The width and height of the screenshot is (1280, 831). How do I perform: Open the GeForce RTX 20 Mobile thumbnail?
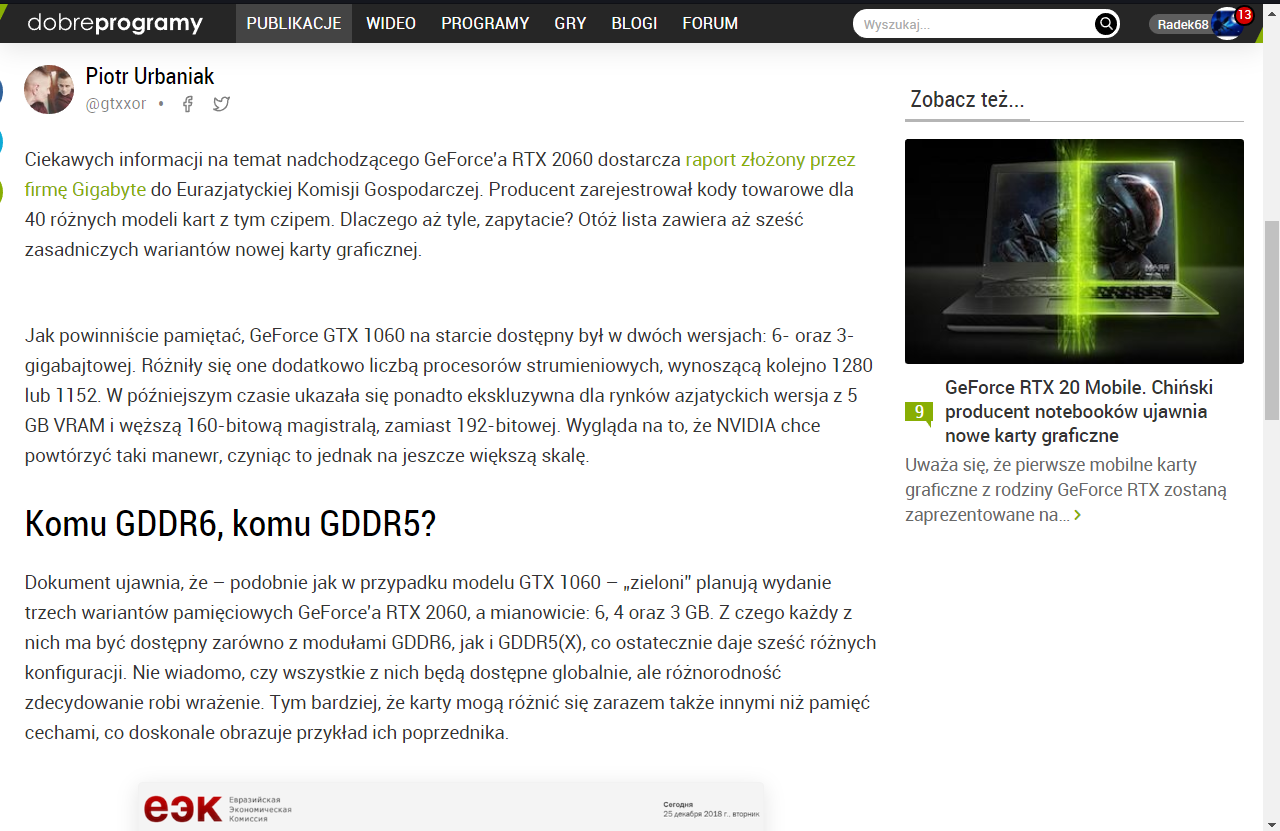1074,251
